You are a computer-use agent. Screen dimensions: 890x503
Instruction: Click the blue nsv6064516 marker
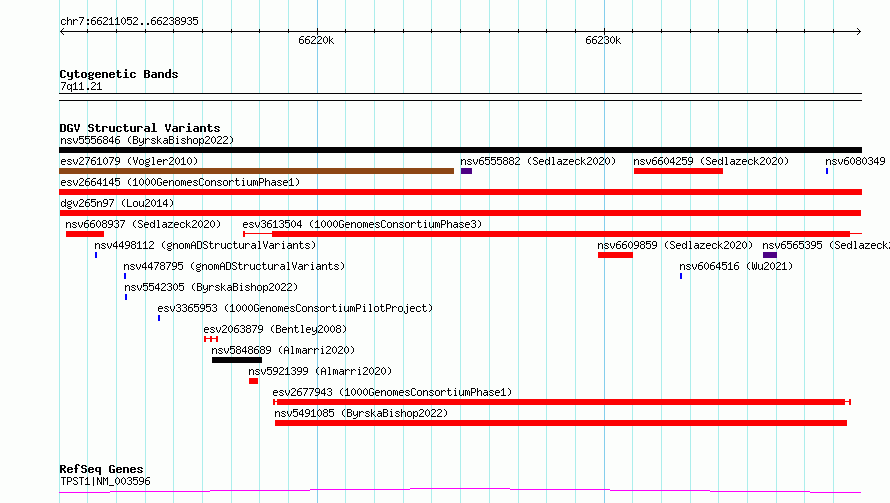(681, 276)
